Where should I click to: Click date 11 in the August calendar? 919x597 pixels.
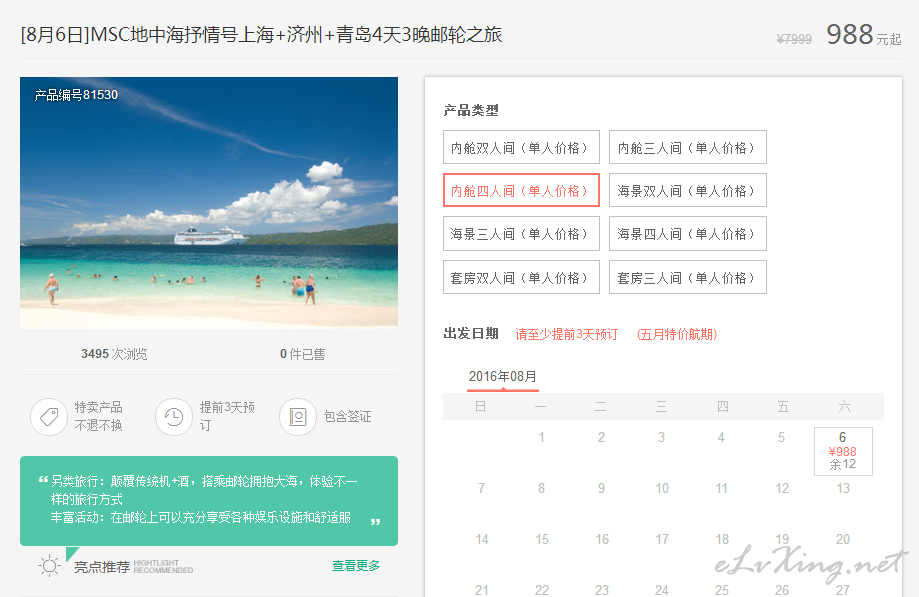tap(721, 489)
